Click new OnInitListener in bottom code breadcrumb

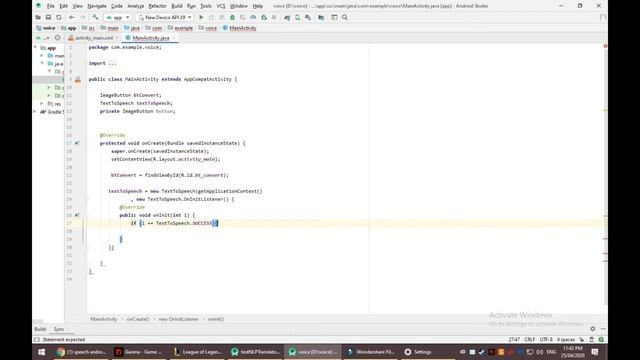178,319
